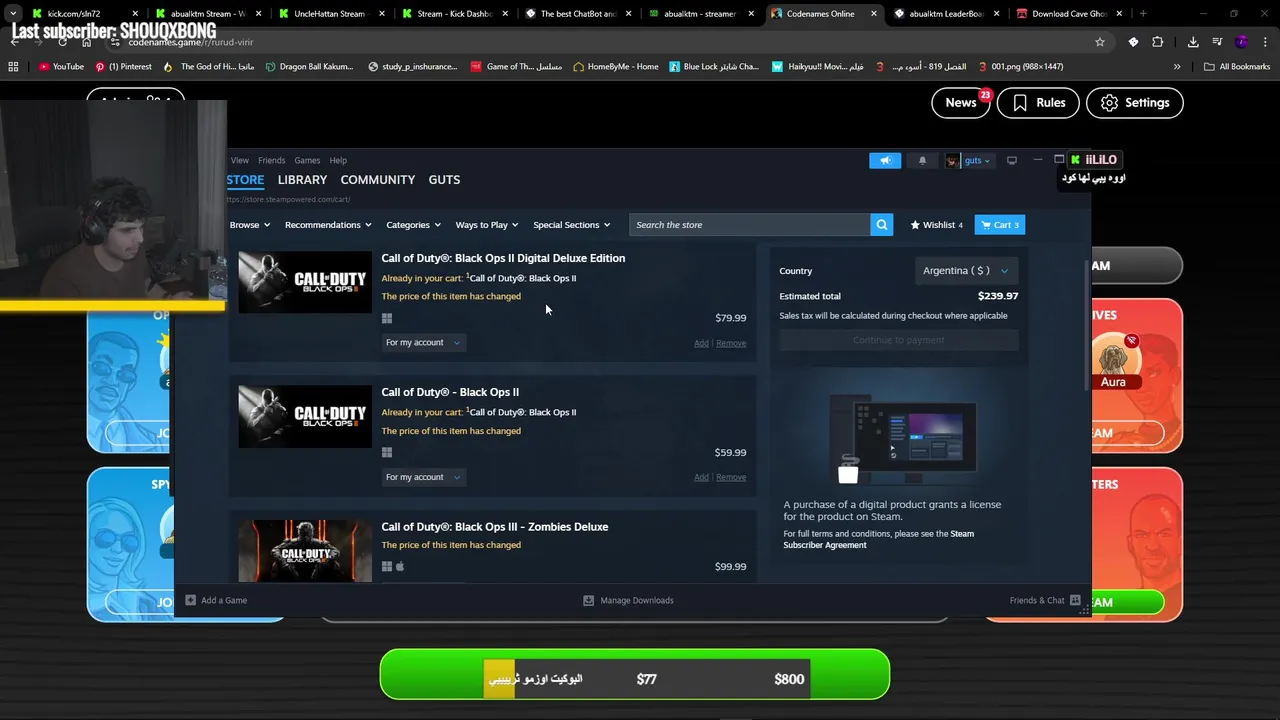The width and height of the screenshot is (1280, 720).
Task: Switch to the GUTS profile tab
Action: 444,180
